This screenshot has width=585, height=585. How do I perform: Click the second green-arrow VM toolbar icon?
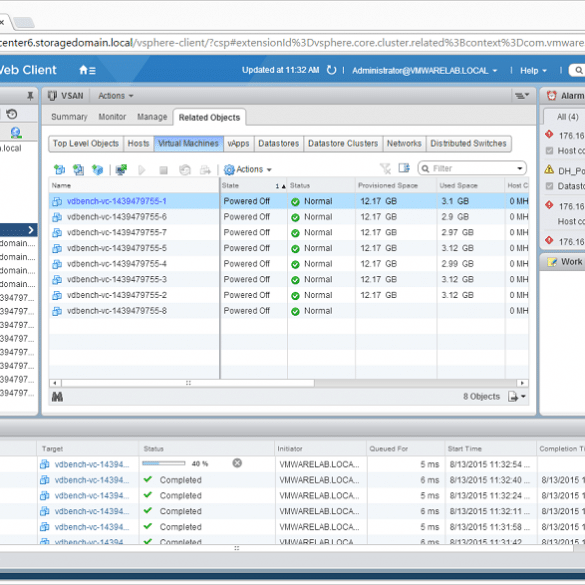coord(78,169)
